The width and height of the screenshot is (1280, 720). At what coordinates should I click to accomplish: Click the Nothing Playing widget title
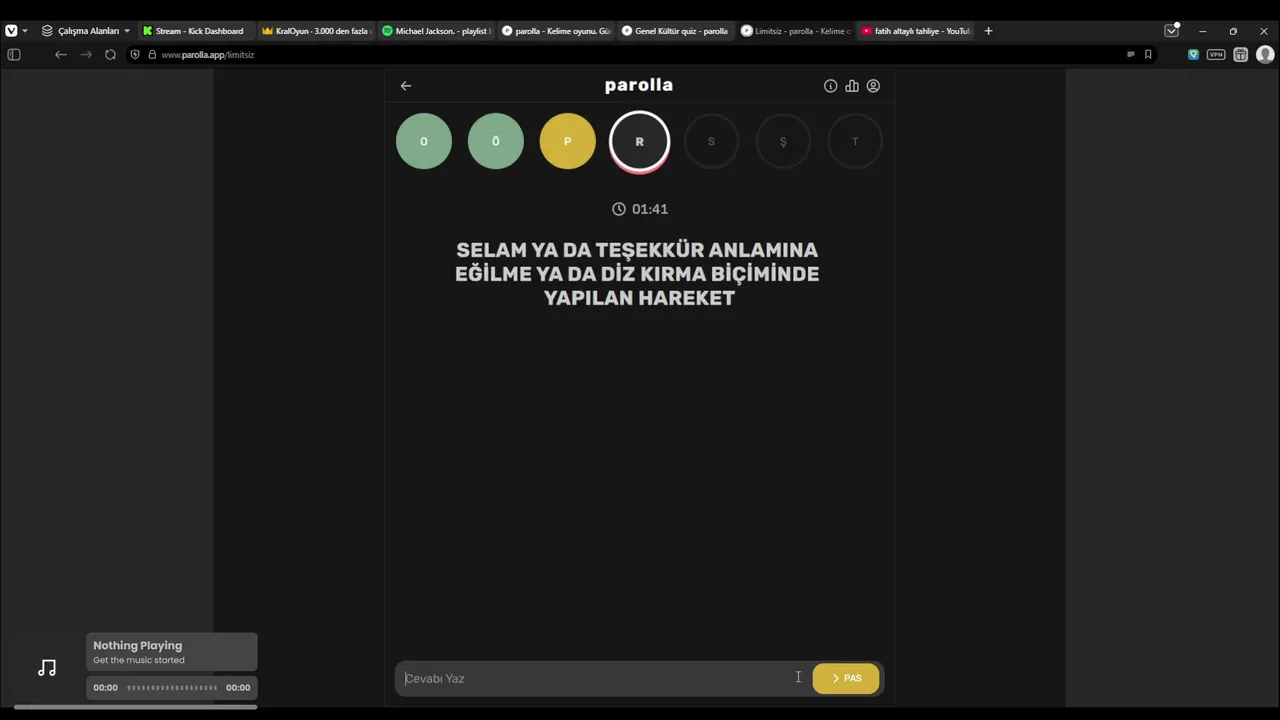click(x=138, y=646)
